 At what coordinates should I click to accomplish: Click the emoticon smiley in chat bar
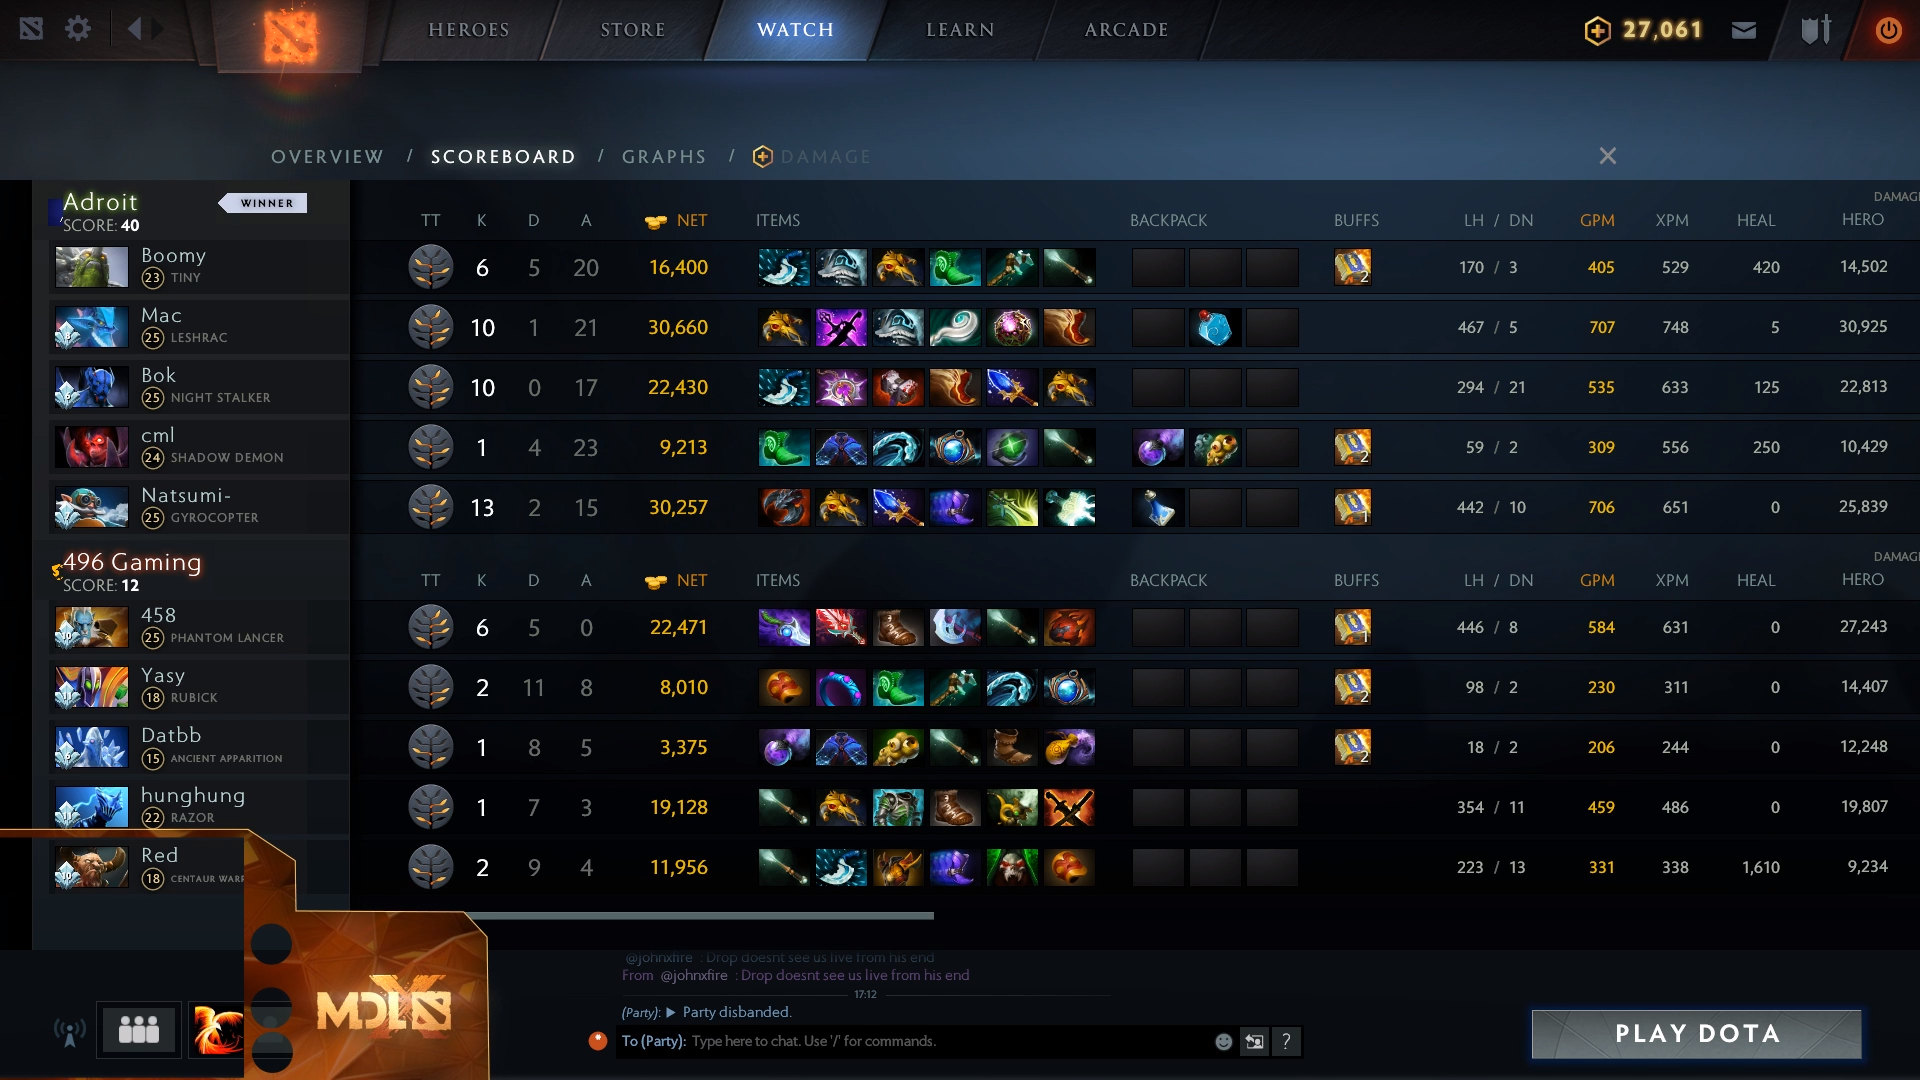pos(1223,1042)
